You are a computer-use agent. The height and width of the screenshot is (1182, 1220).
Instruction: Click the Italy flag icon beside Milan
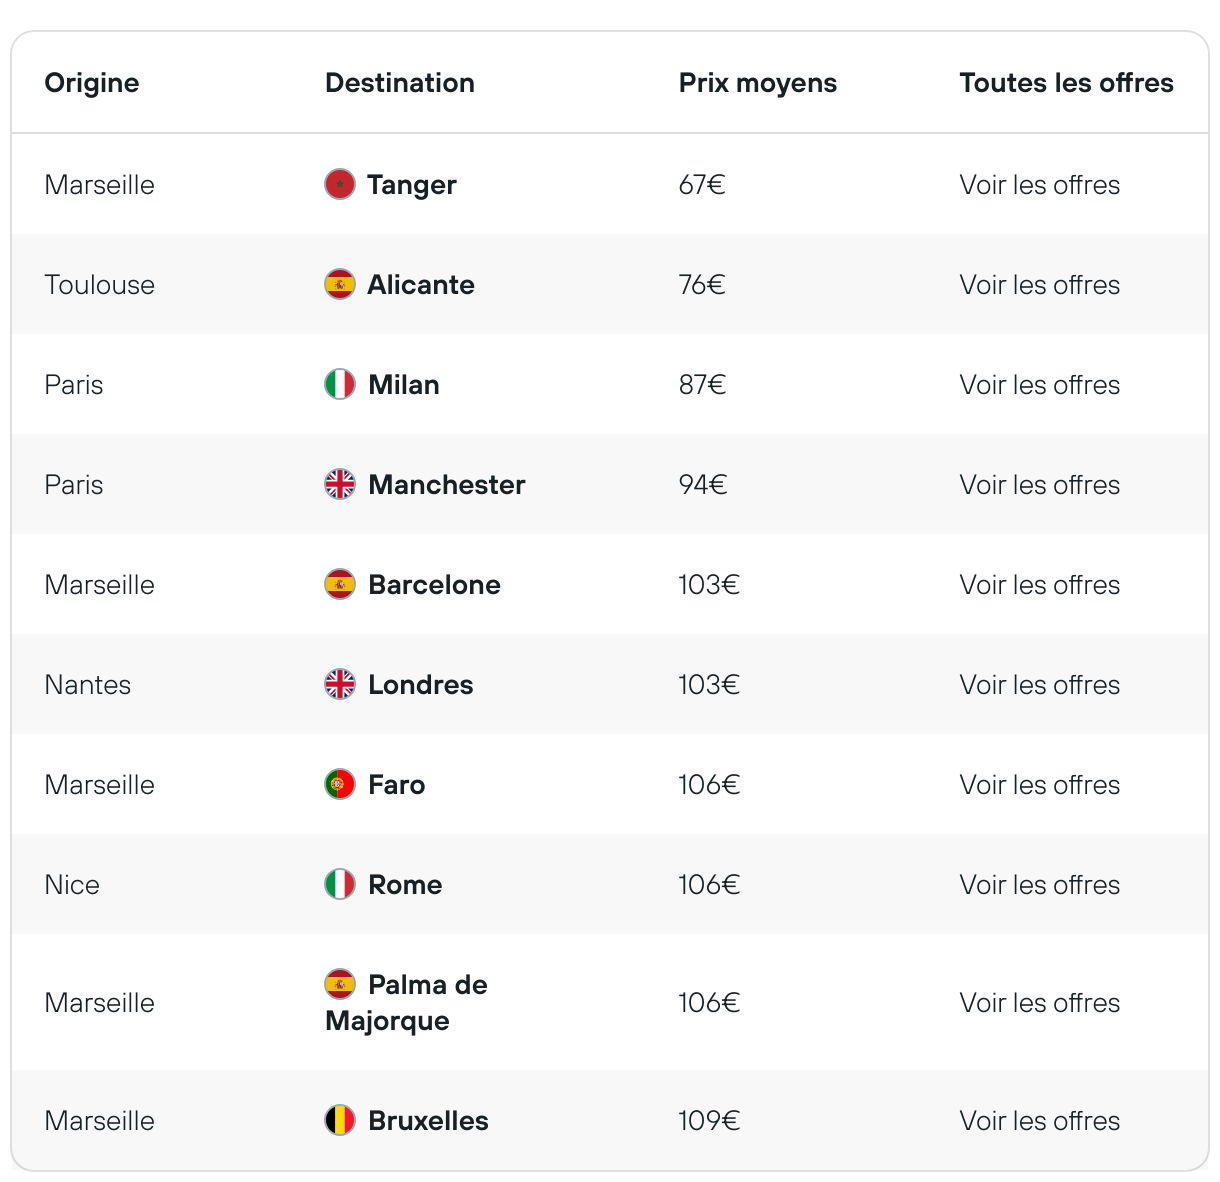point(340,384)
